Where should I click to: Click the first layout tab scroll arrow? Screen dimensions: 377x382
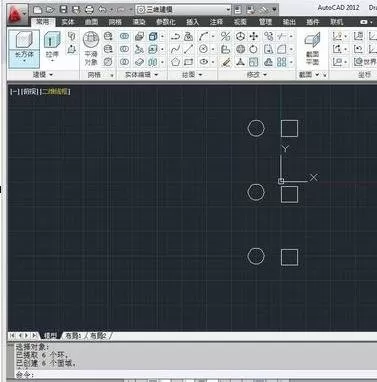pyautogui.click(x=12, y=335)
